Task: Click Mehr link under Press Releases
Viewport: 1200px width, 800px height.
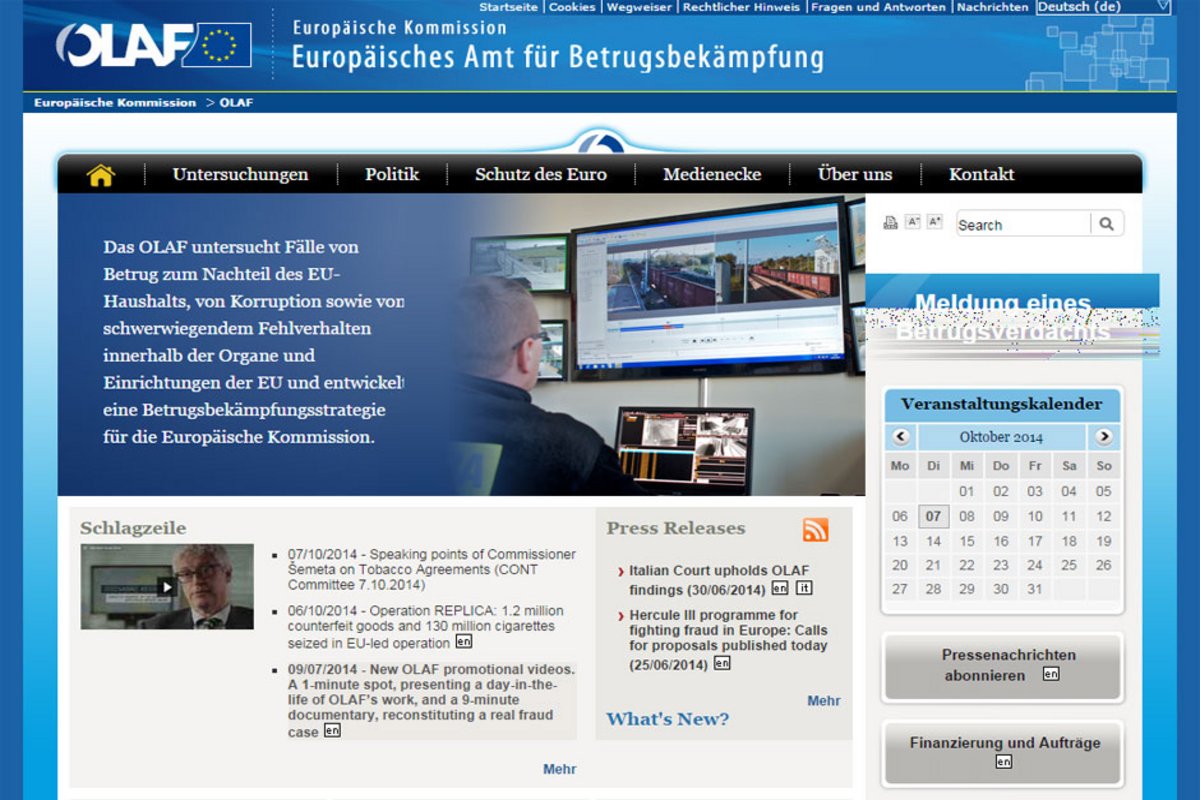Action: tap(823, 701)
